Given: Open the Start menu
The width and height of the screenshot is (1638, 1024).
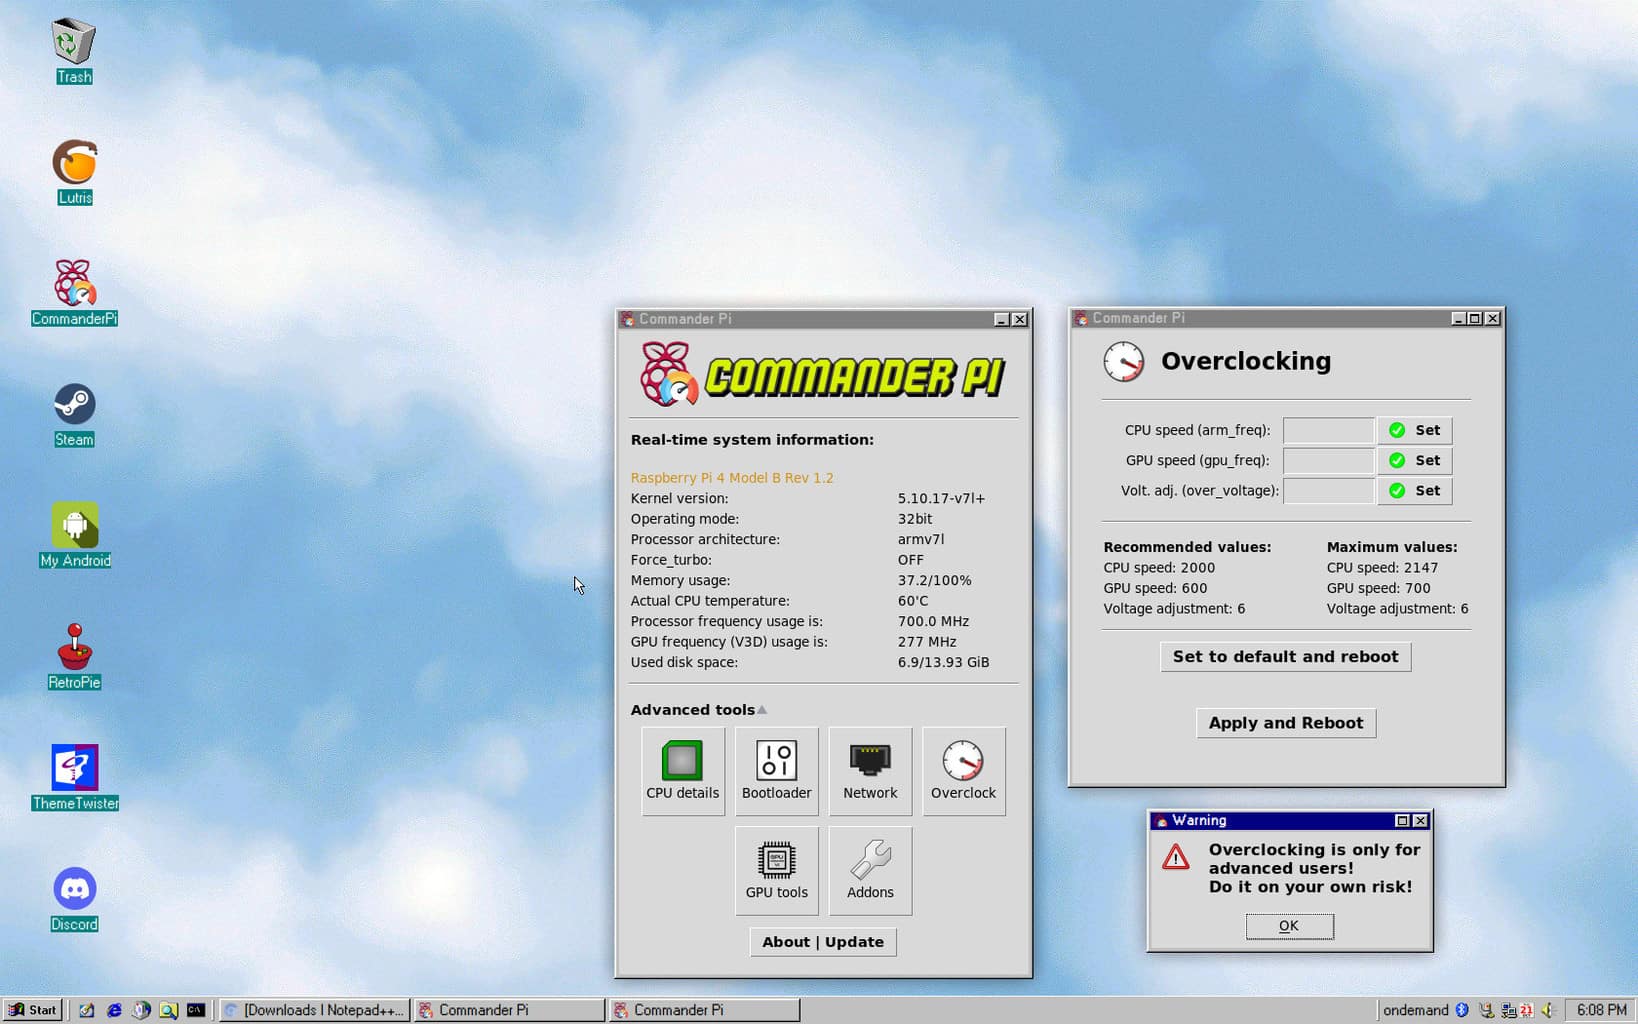Looking at the screenshot, I should click(x=33, y=1010).
